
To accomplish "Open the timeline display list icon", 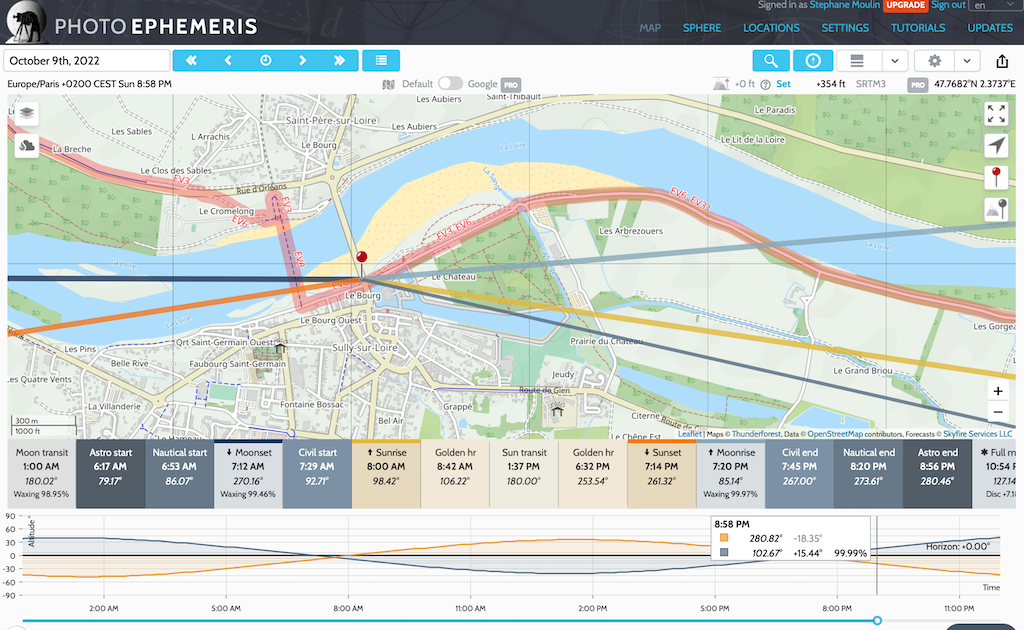I will (x=857, y=61).
